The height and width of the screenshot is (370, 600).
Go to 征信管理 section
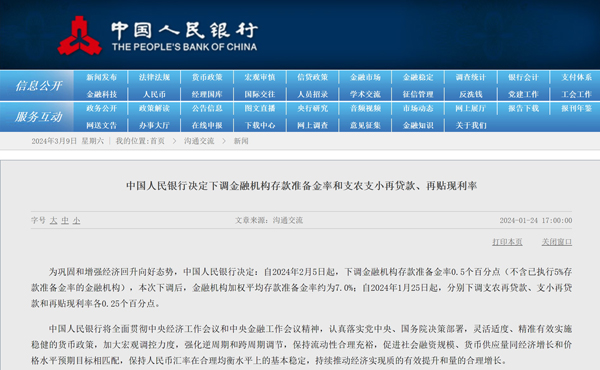click(418, 94)
